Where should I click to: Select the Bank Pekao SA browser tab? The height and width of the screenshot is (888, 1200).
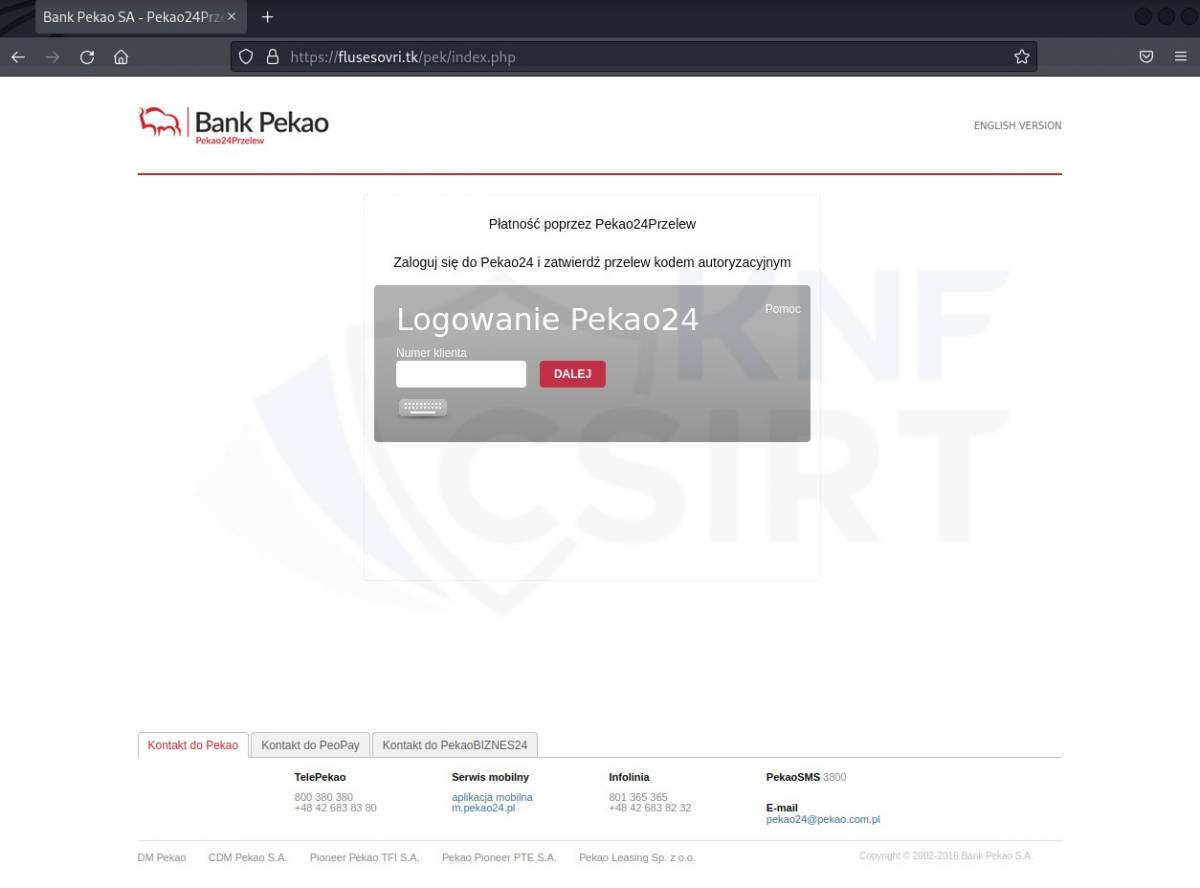coord(140,17)
